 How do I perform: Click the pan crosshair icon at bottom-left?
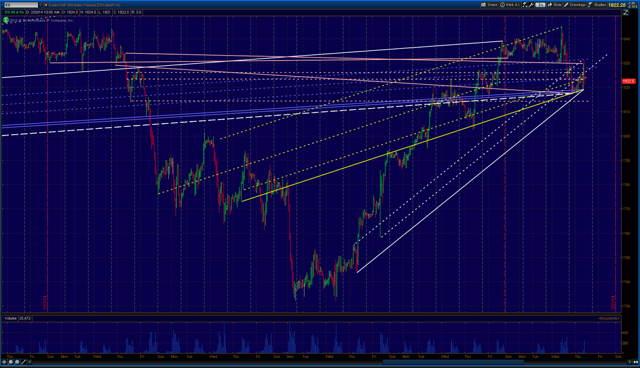click(x=4, y=362)
